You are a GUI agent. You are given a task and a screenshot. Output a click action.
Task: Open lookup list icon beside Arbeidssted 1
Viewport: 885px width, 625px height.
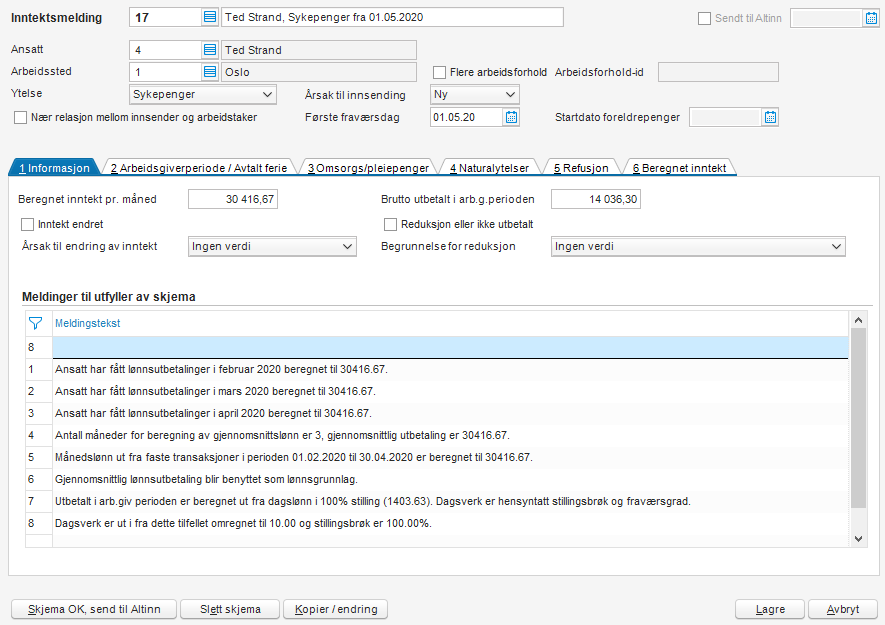click(209, 72)
